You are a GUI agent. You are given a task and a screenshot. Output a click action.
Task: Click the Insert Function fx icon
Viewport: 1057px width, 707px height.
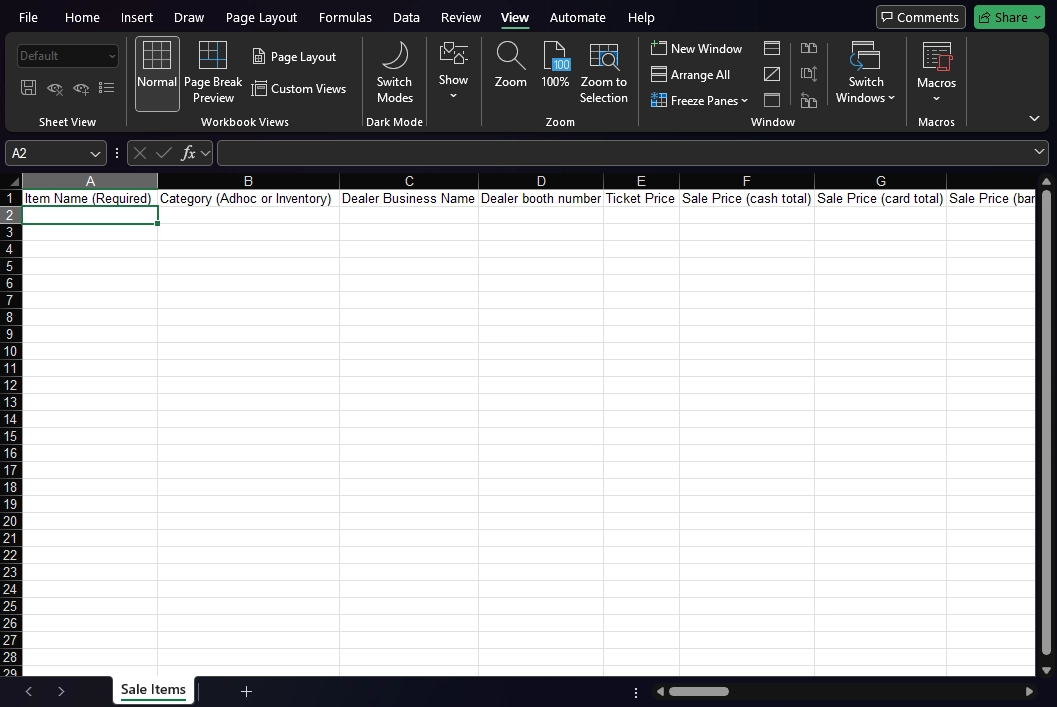tap(188, 153)
